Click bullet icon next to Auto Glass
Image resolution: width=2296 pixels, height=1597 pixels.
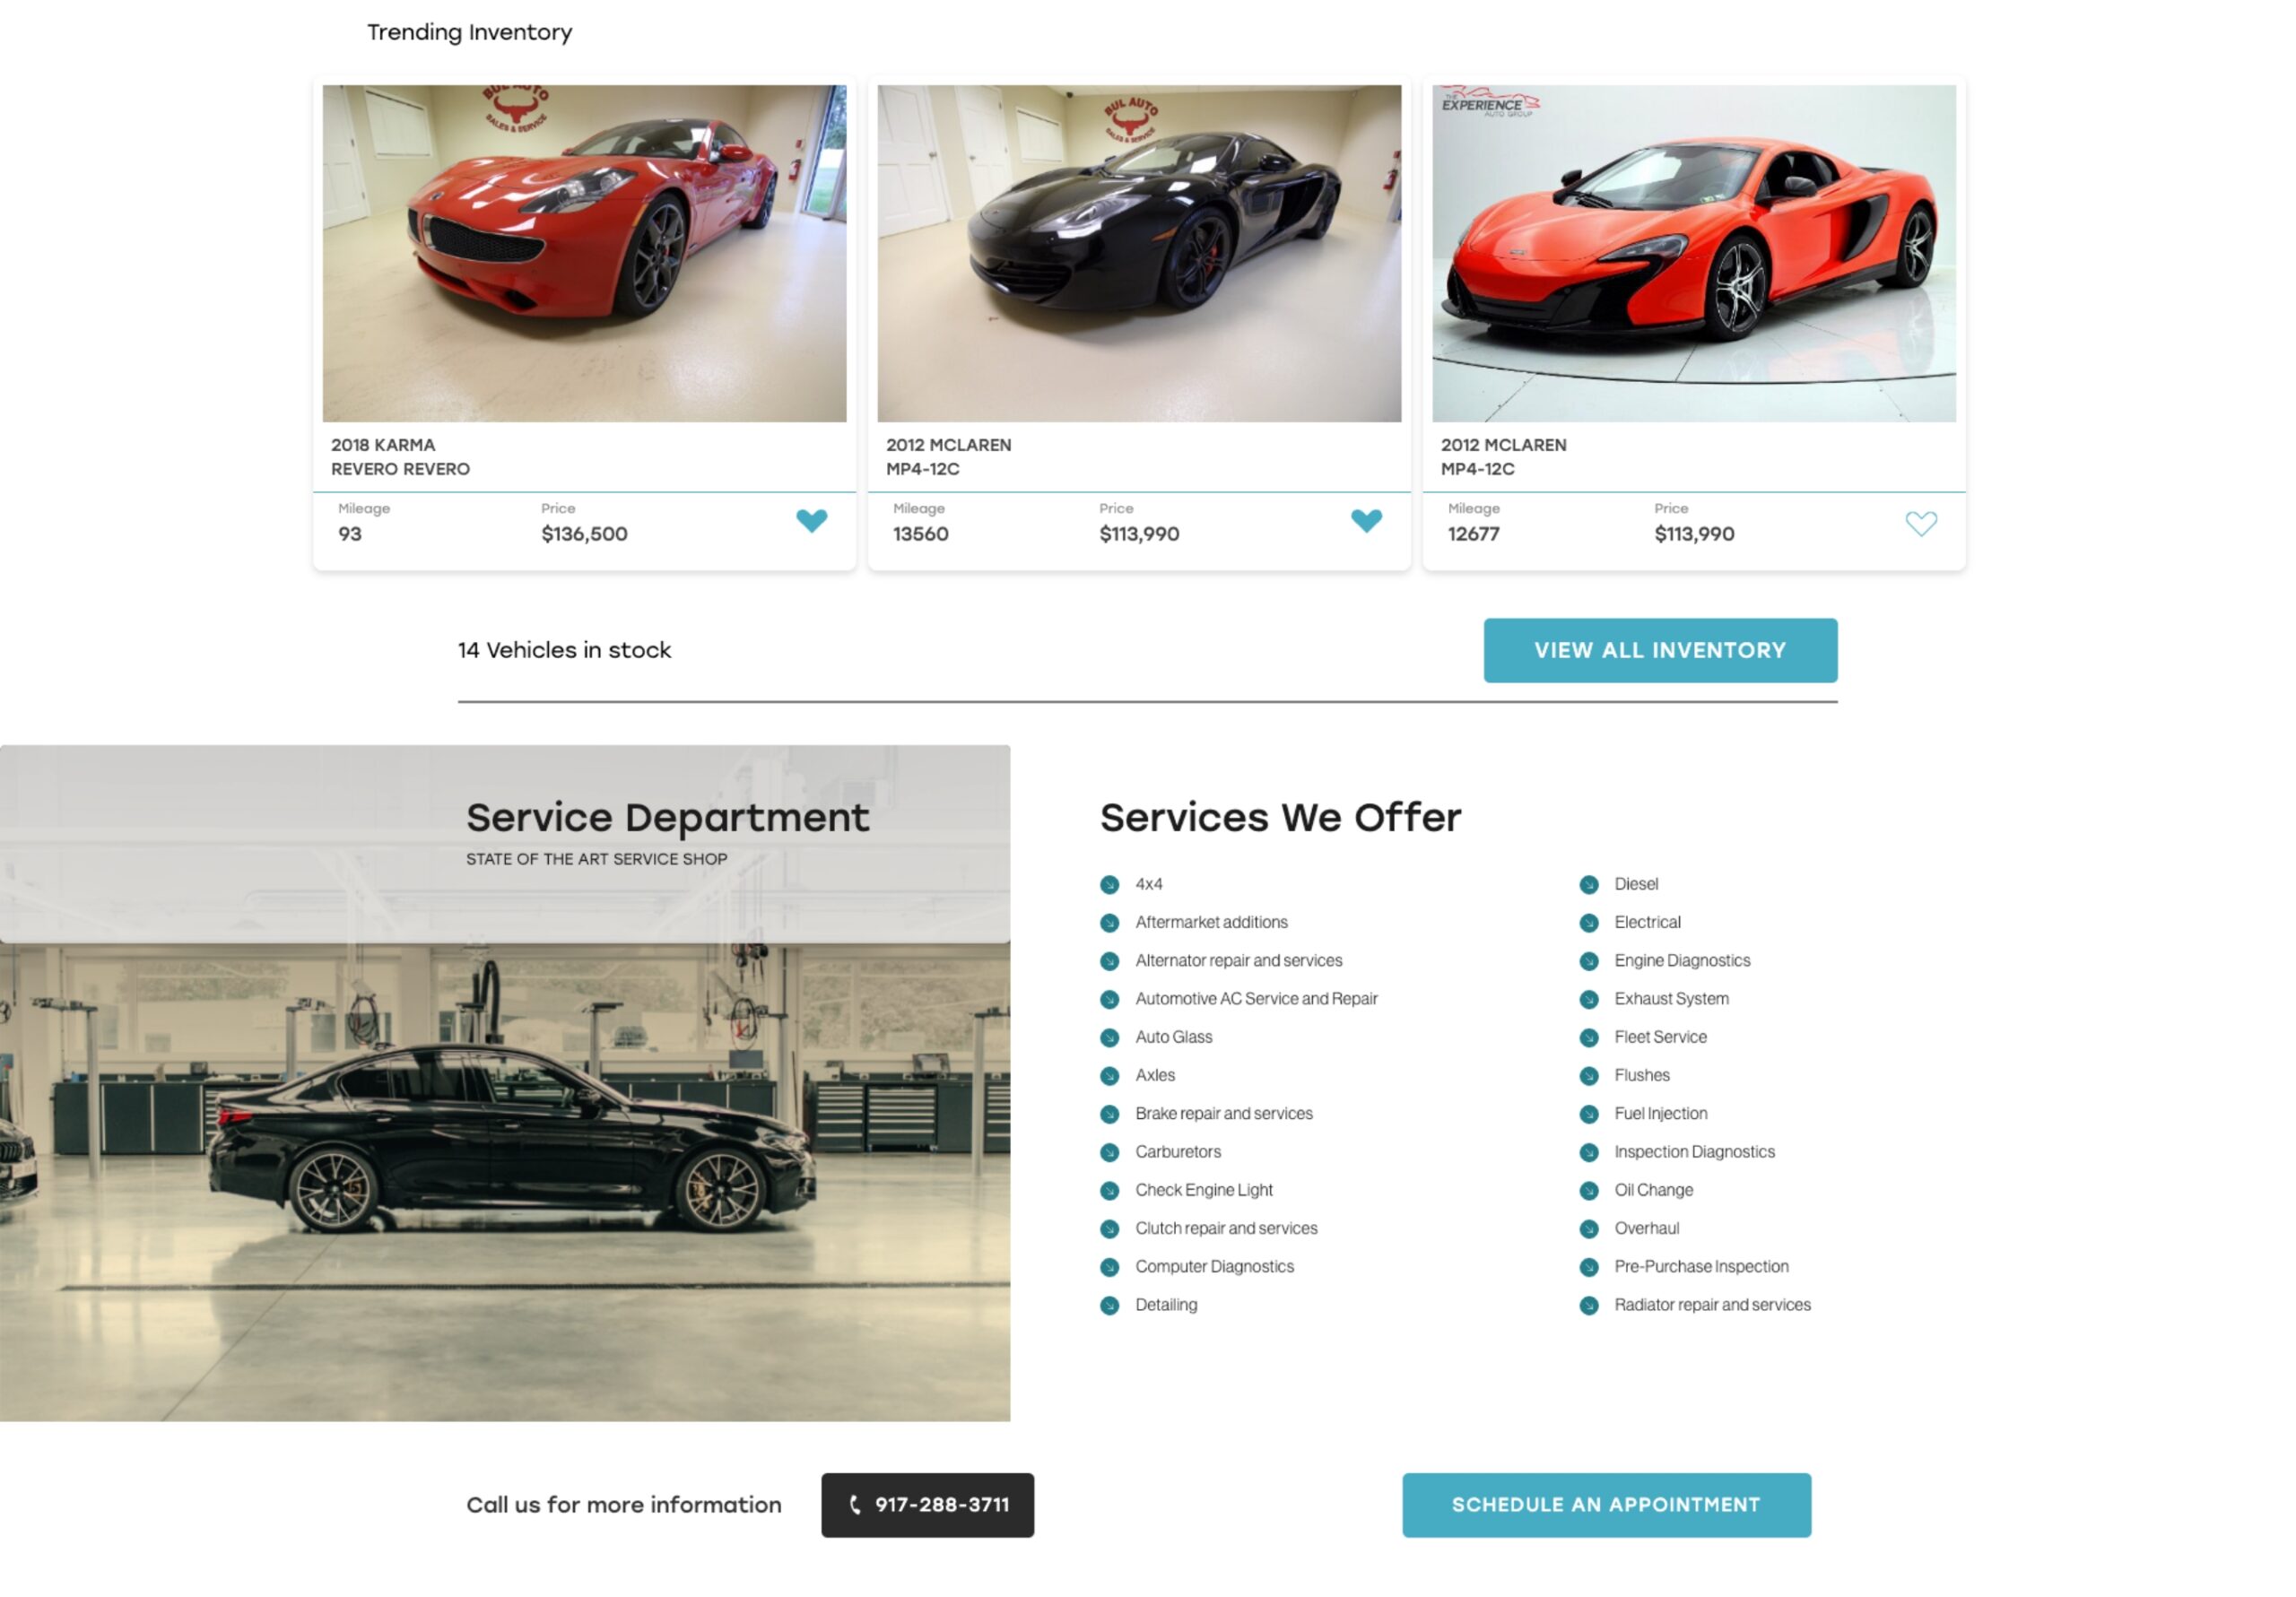pyautogui.click(x=1109, y=1037)
